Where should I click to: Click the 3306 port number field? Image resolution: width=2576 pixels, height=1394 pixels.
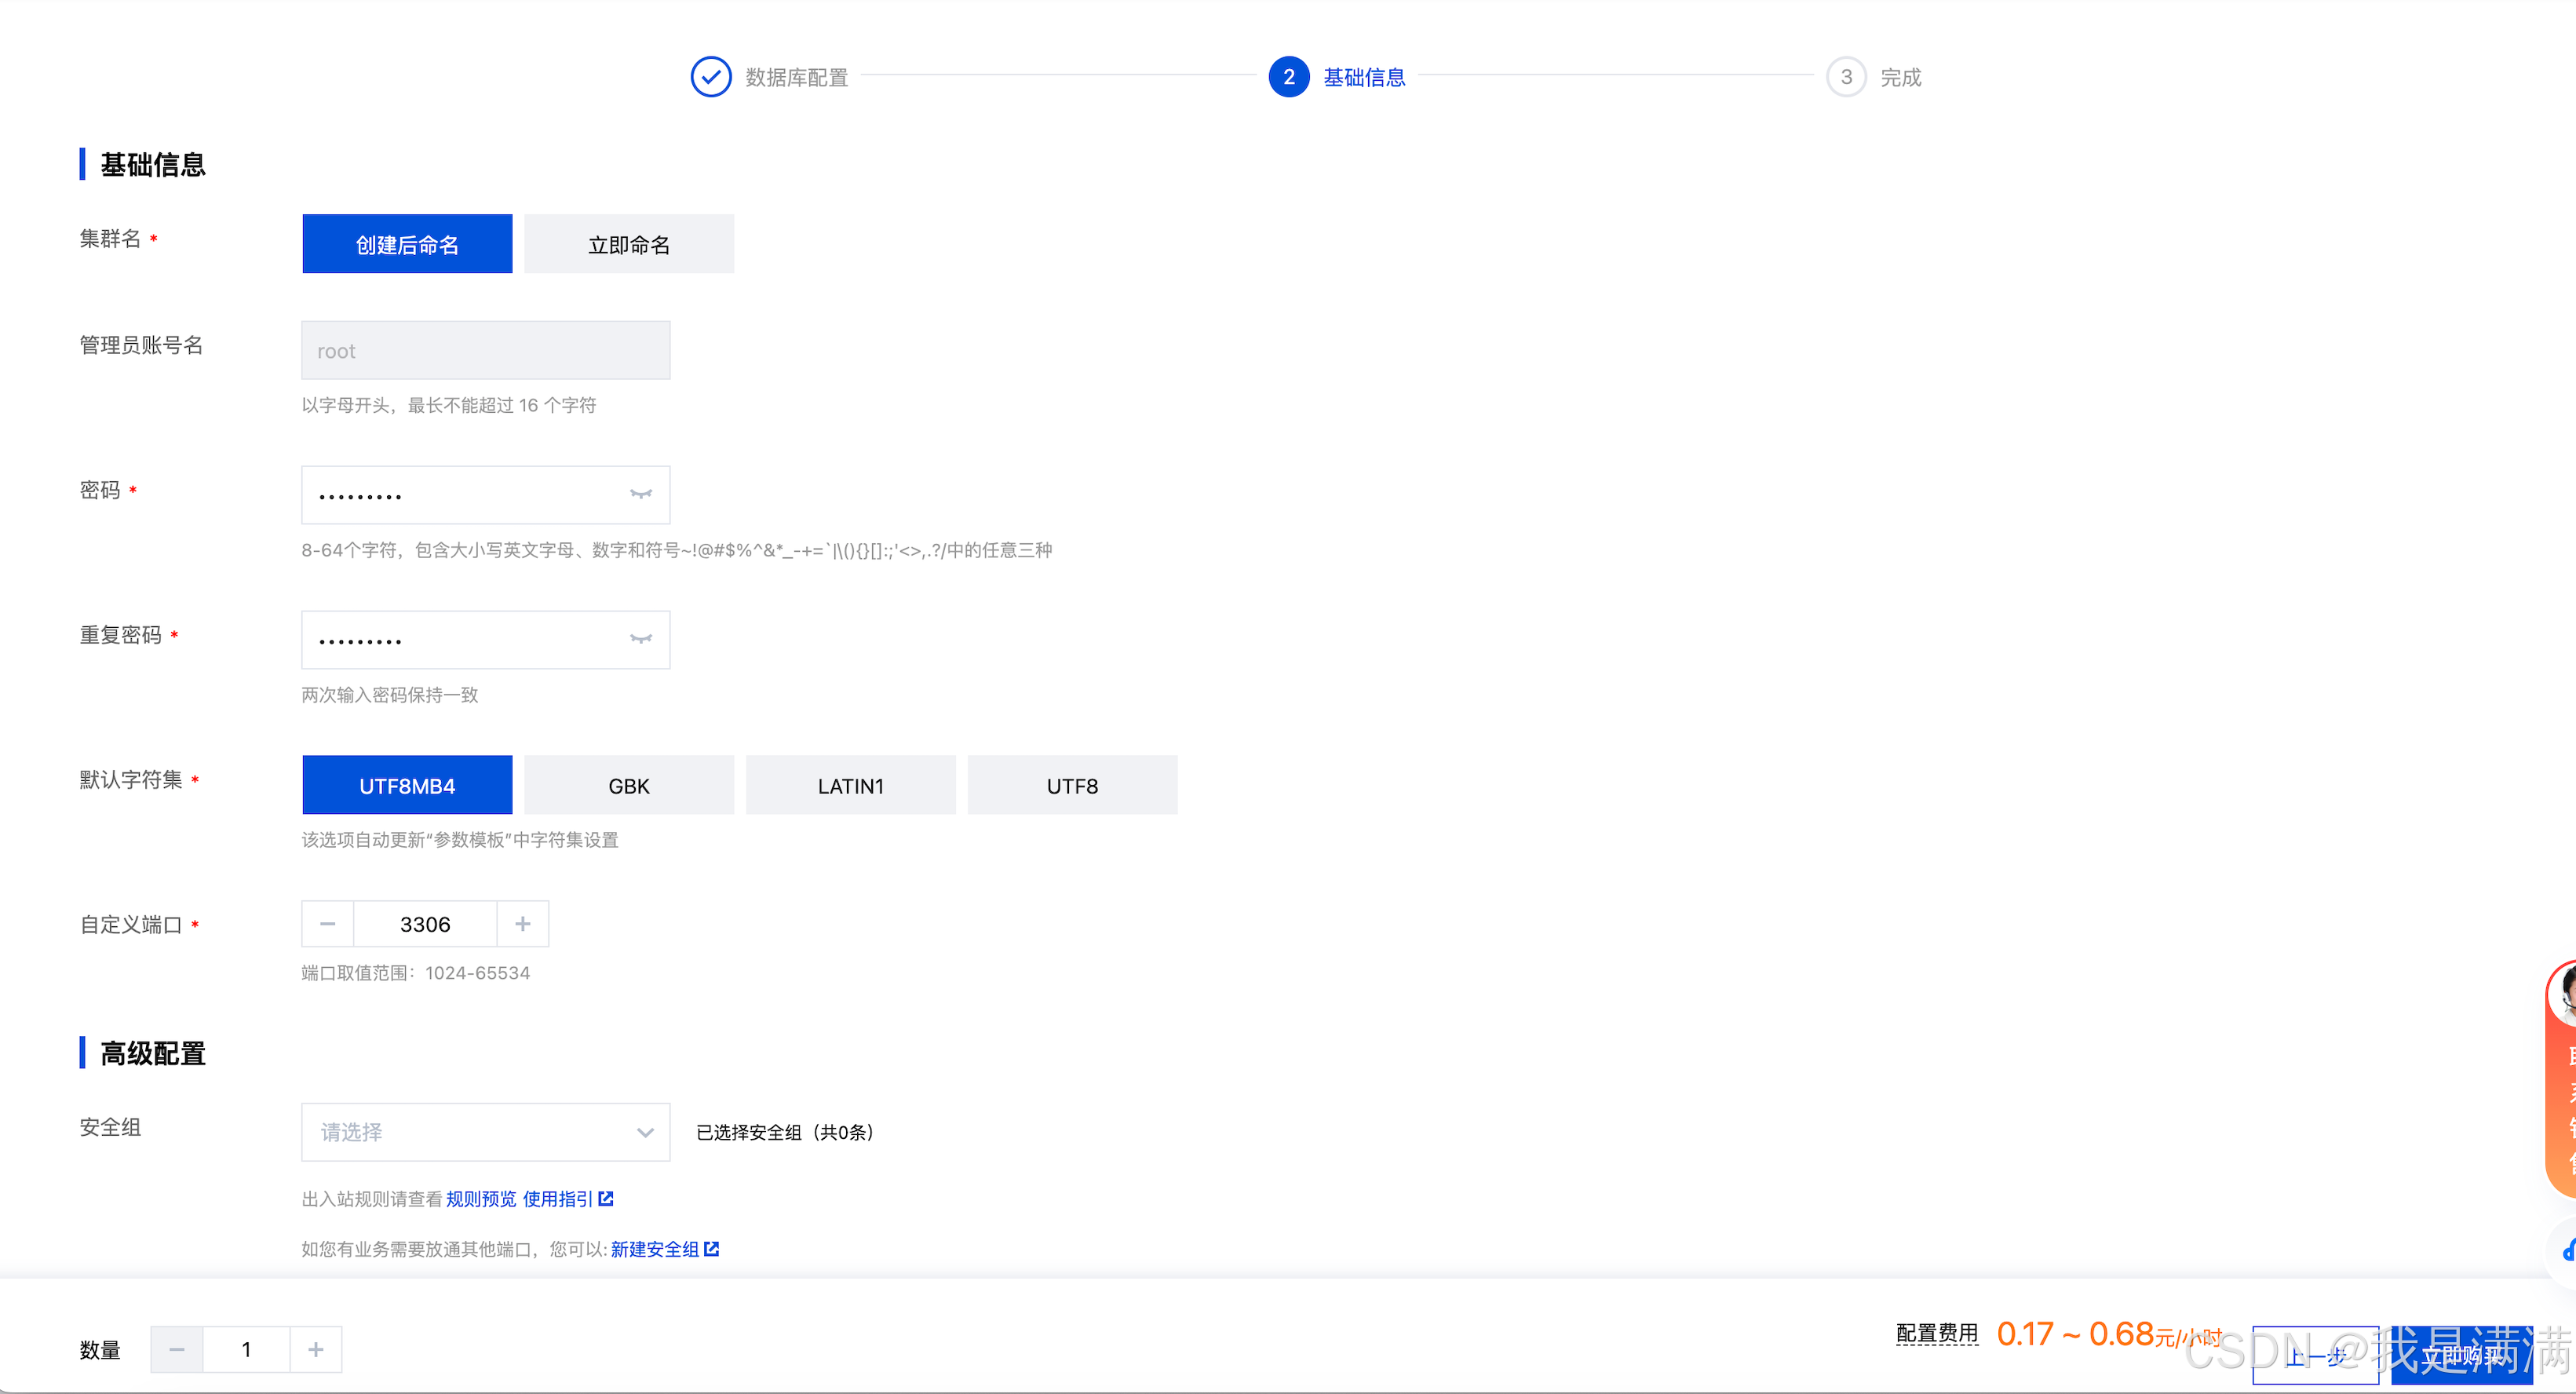coord(425,924)
